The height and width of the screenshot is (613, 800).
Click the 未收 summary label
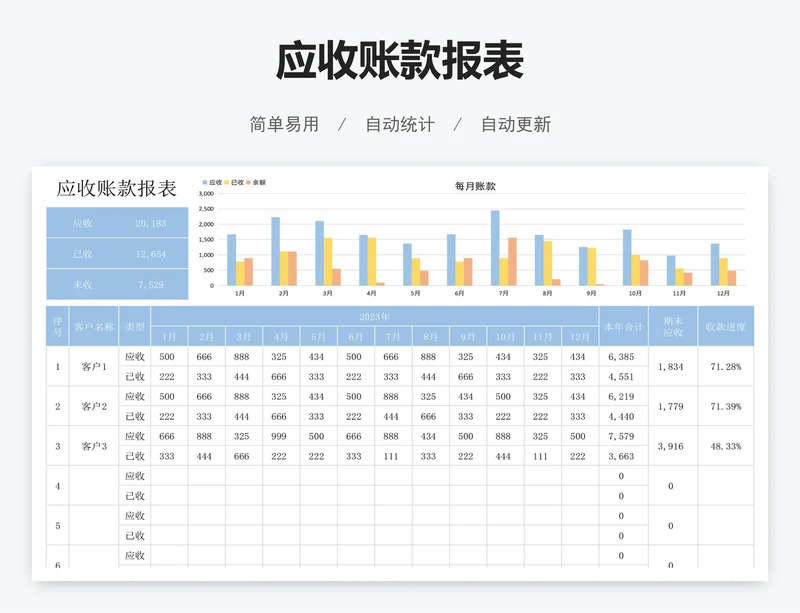(x=82, y=284)
